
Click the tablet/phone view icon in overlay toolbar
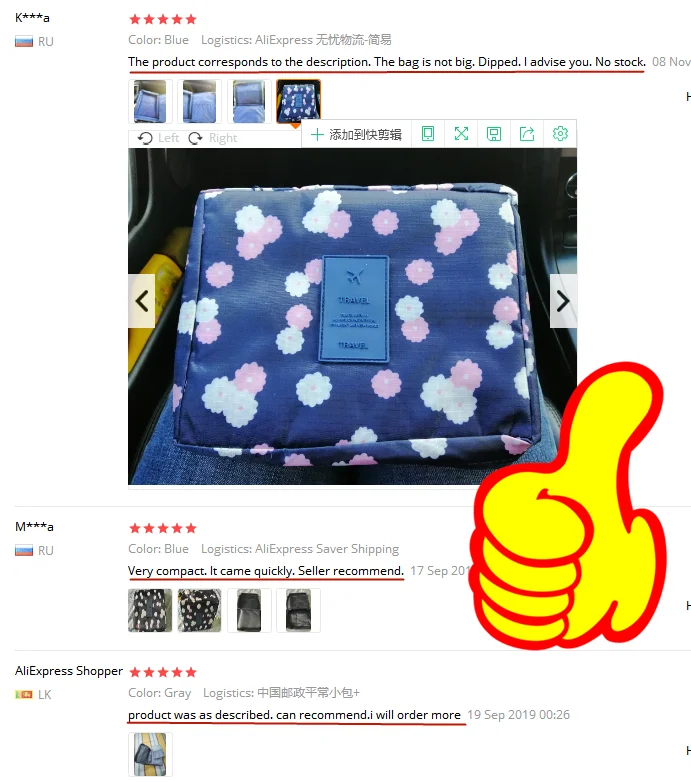click(428, 134)
